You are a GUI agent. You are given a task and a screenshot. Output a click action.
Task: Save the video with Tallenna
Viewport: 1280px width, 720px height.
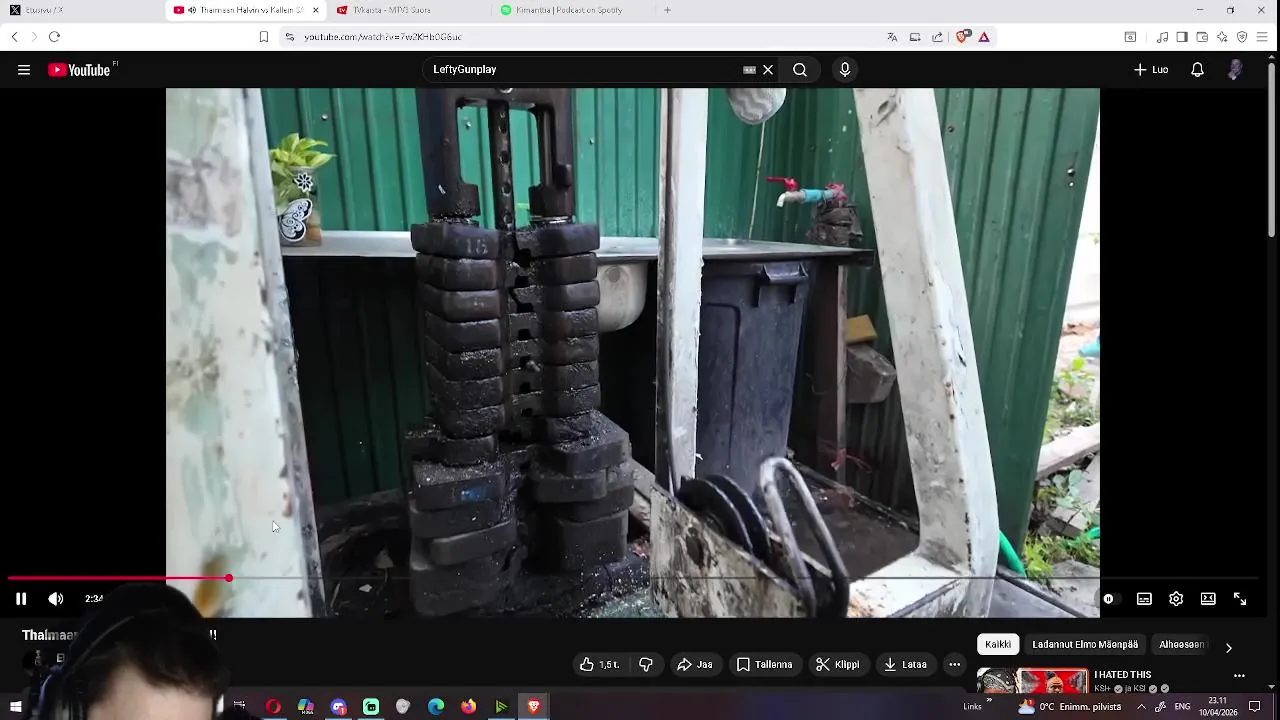point(765,664)
